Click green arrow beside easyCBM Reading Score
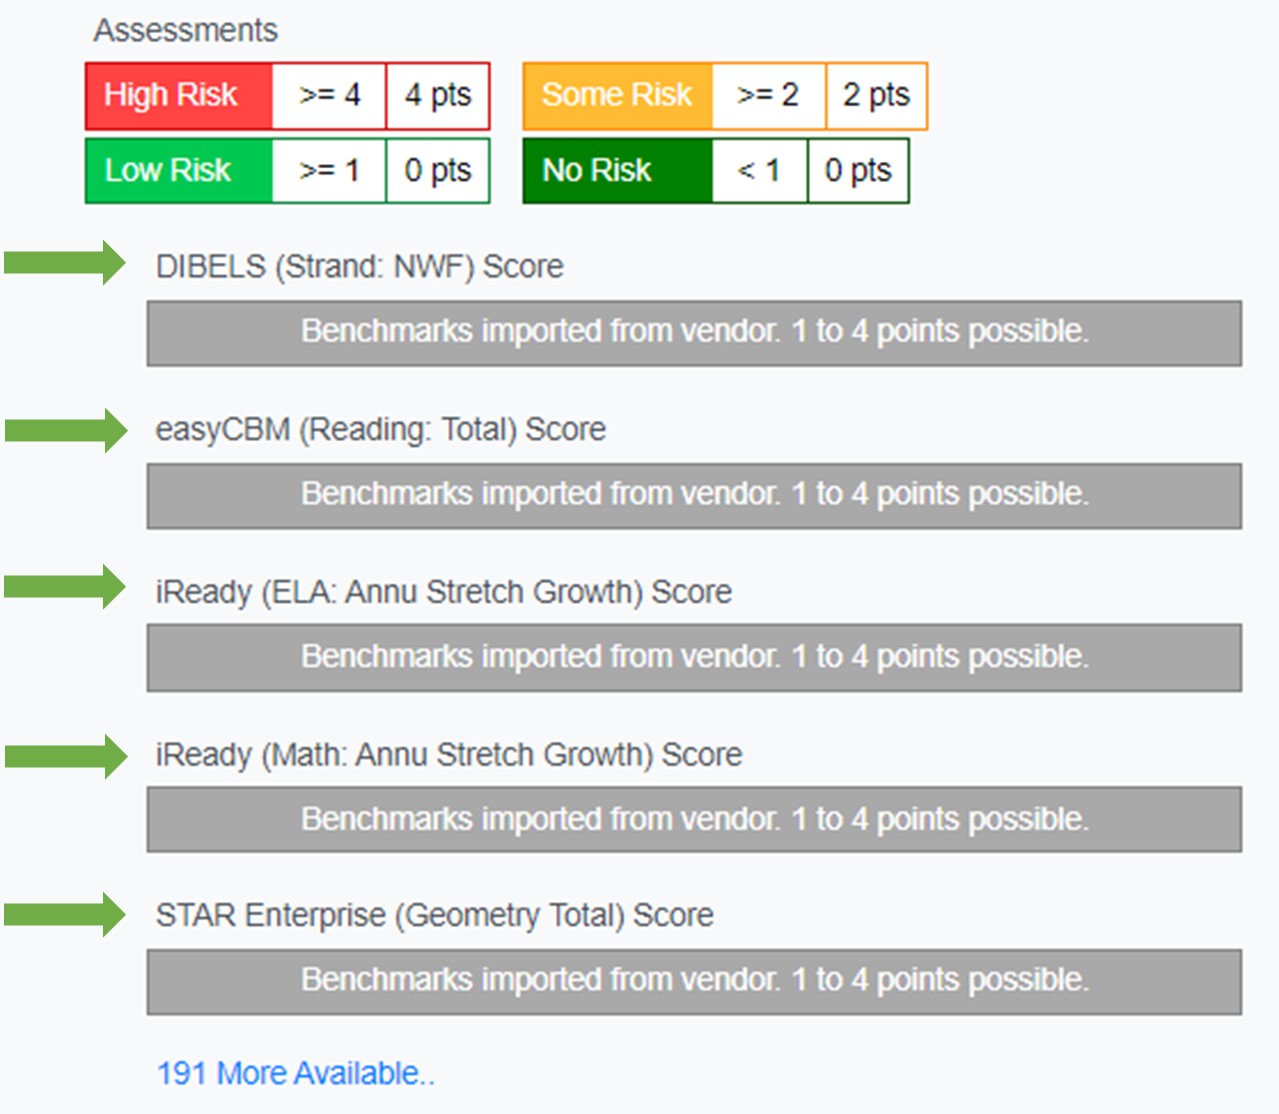 click(65, 430)
